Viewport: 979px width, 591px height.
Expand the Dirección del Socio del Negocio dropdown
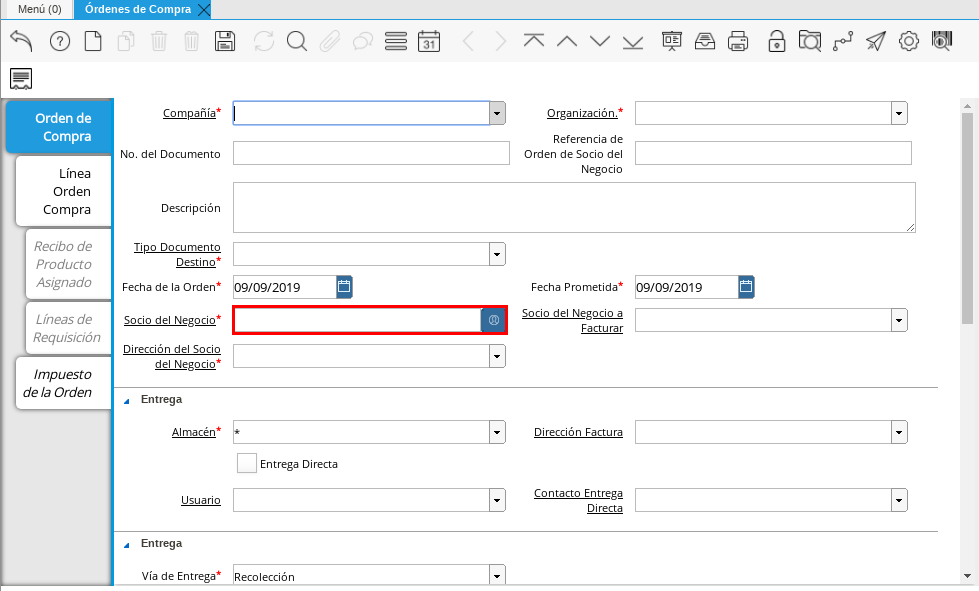tap(497, 356)
